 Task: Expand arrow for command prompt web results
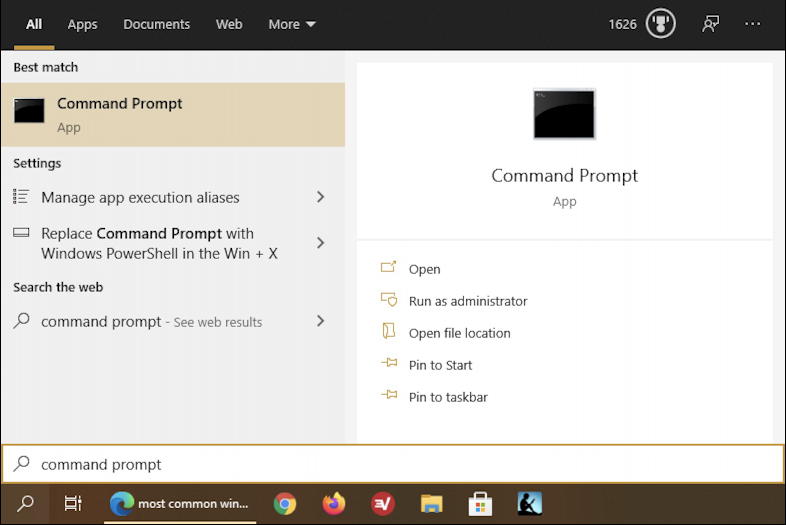320,321
